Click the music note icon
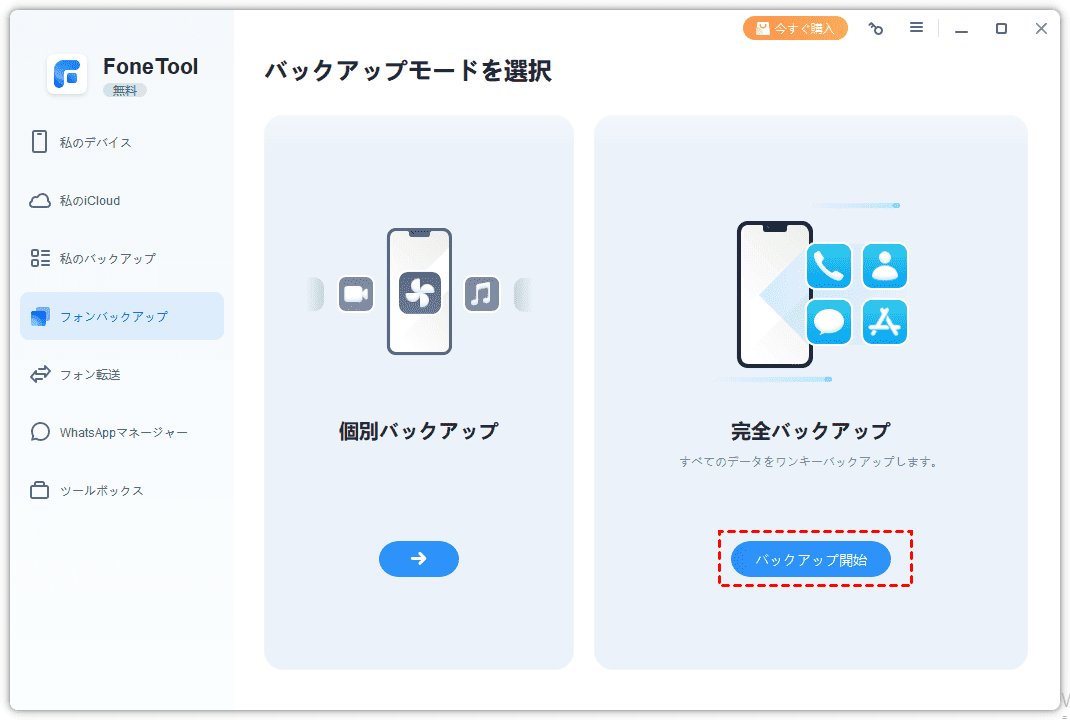This screenshot has width=1070, height=720. coord(482,294)
